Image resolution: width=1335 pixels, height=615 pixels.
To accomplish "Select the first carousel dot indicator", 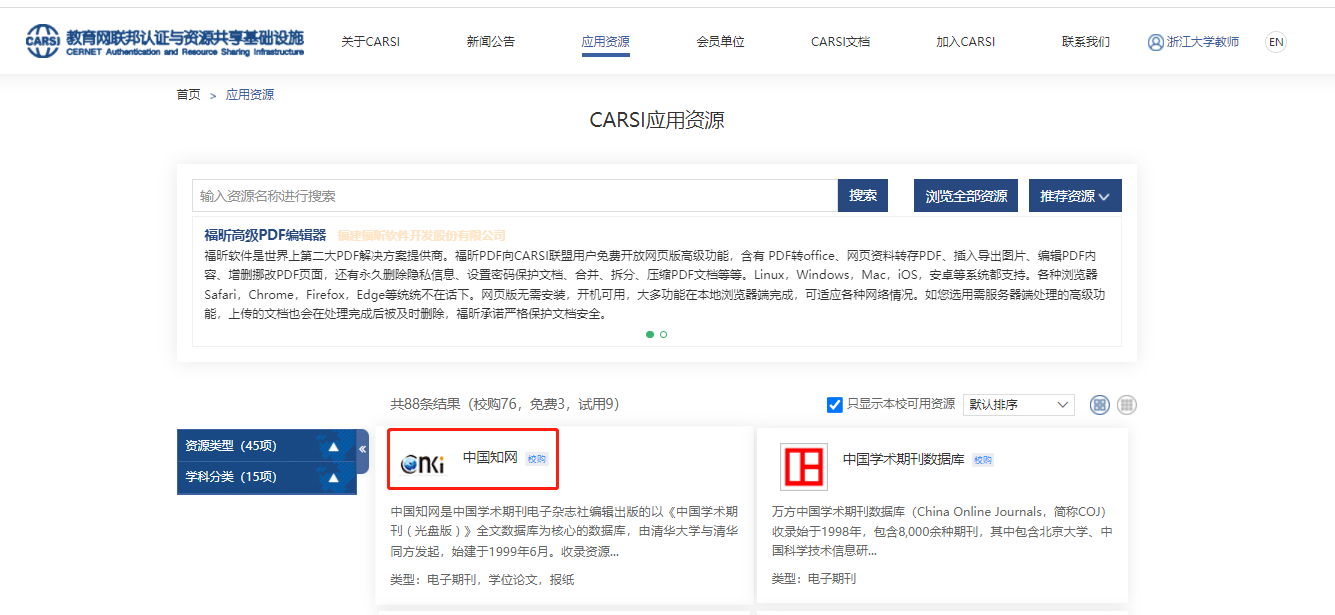I will 650,334.
